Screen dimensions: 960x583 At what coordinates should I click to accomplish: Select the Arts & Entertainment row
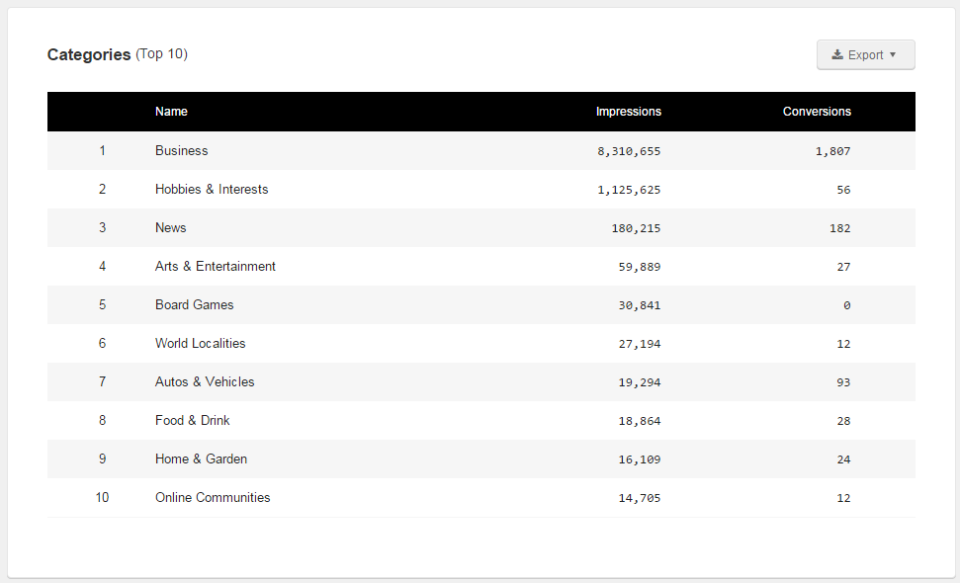pos(215,266)
